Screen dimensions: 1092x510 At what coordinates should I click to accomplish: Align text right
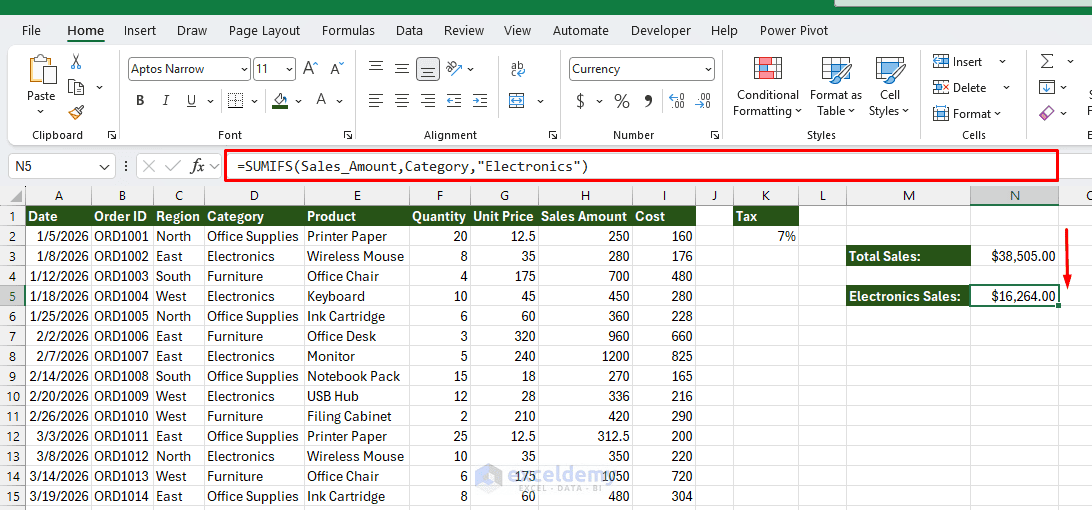pos(428,100)
